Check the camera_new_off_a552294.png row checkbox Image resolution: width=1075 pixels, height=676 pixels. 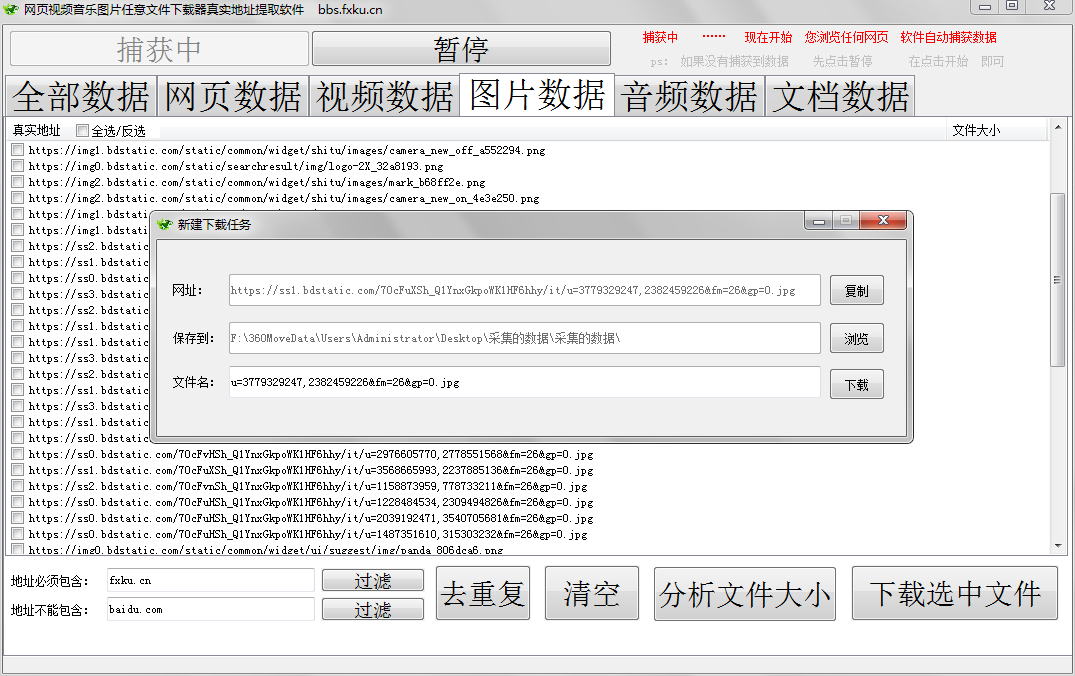pos(17,150)
